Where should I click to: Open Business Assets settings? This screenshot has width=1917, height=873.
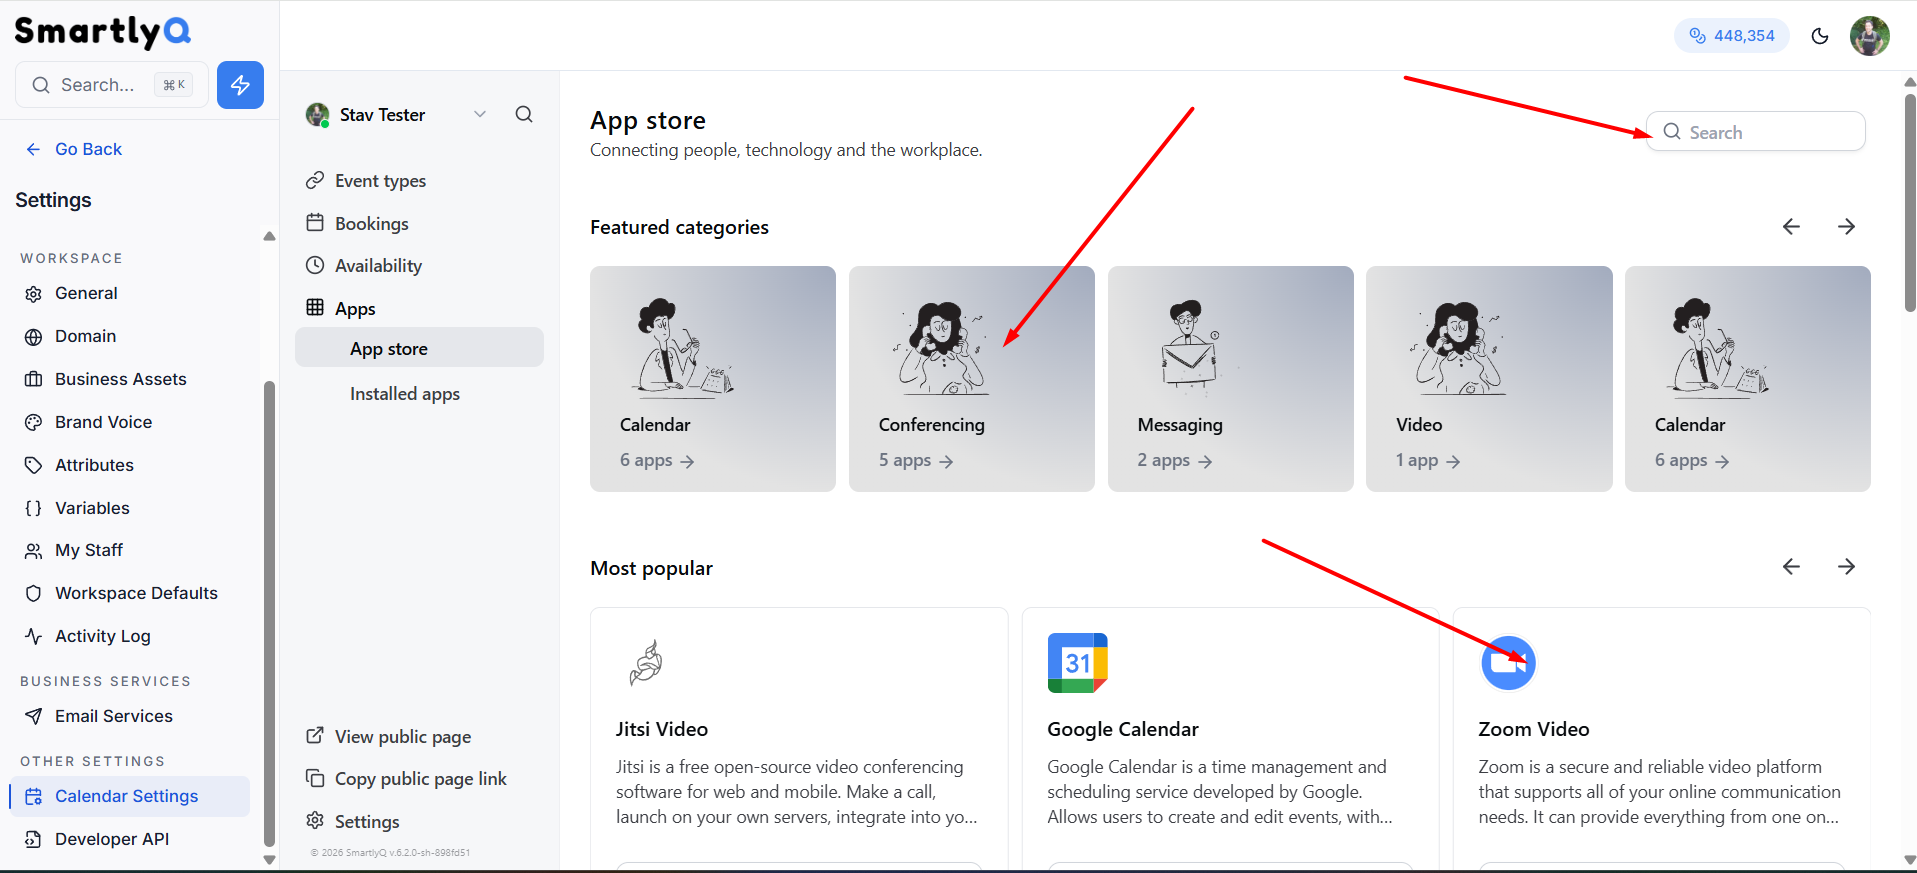[120, 379]
